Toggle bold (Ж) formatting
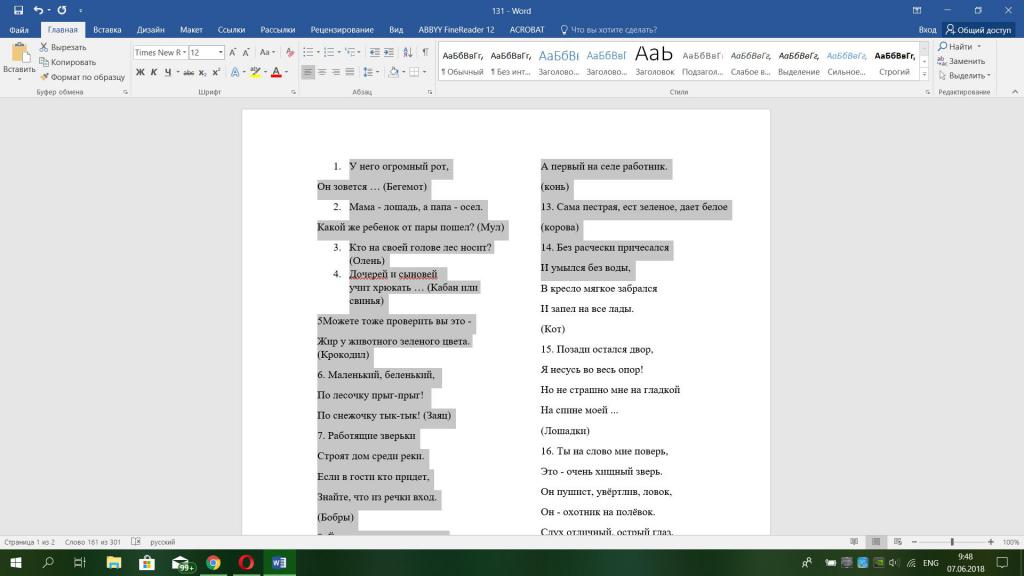The width and height of the screenshot is (1024, 576). (140, 72)
